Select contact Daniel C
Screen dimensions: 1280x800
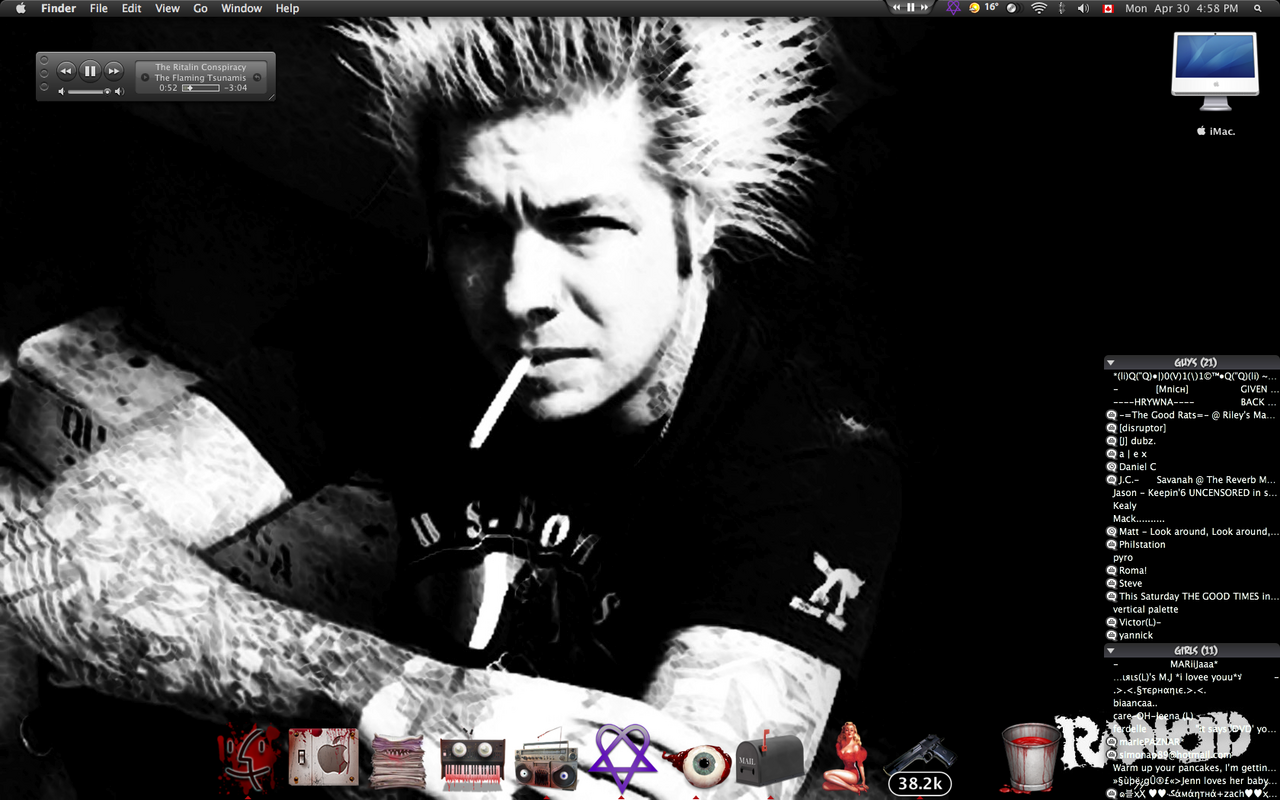tap(1192, 467)
